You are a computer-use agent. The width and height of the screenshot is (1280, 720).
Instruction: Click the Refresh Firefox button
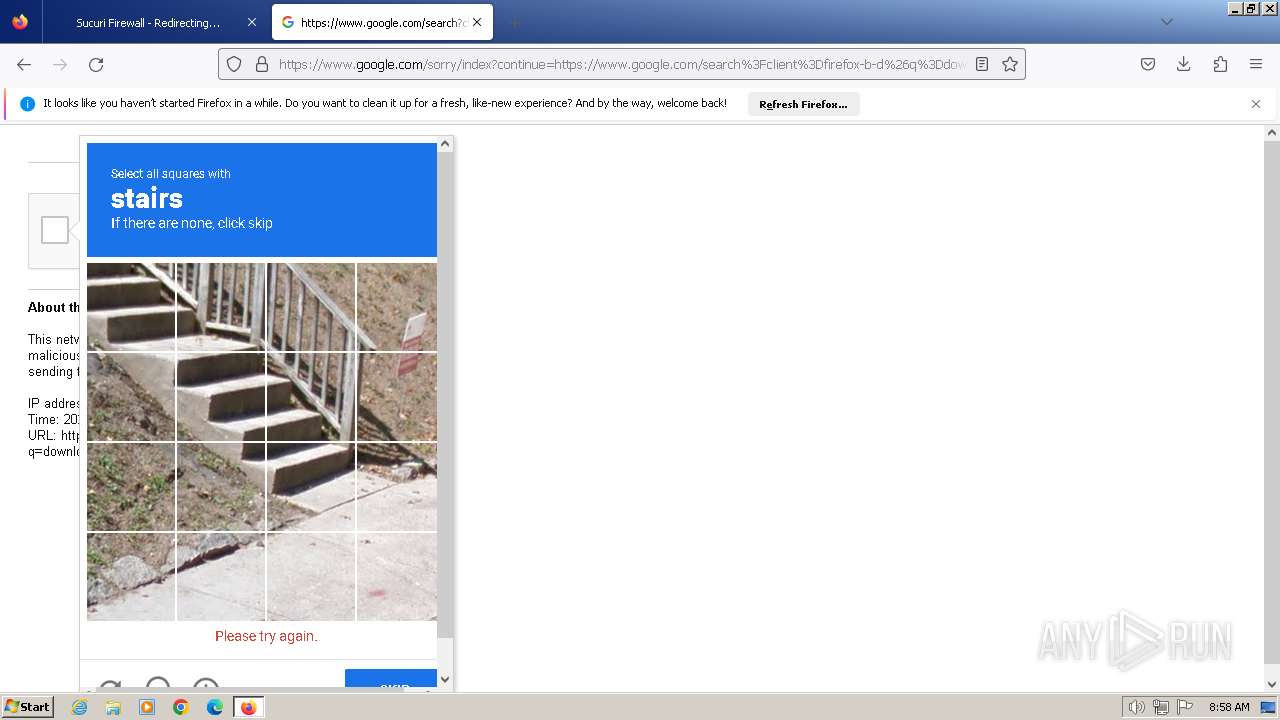803,104
